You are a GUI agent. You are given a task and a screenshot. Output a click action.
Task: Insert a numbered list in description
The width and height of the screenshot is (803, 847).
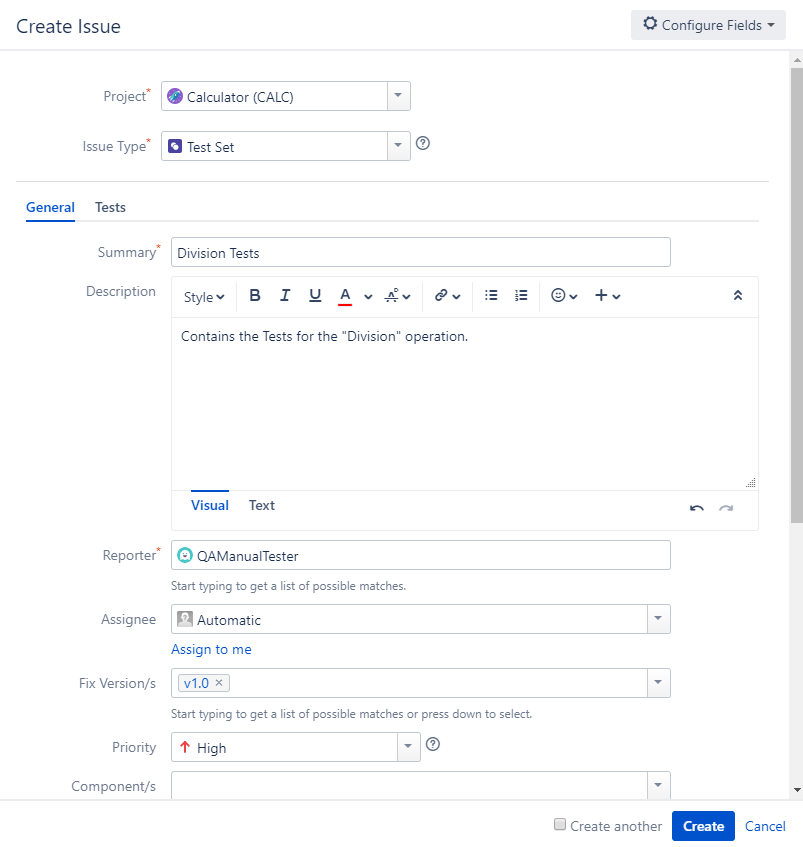click(521, 295)
